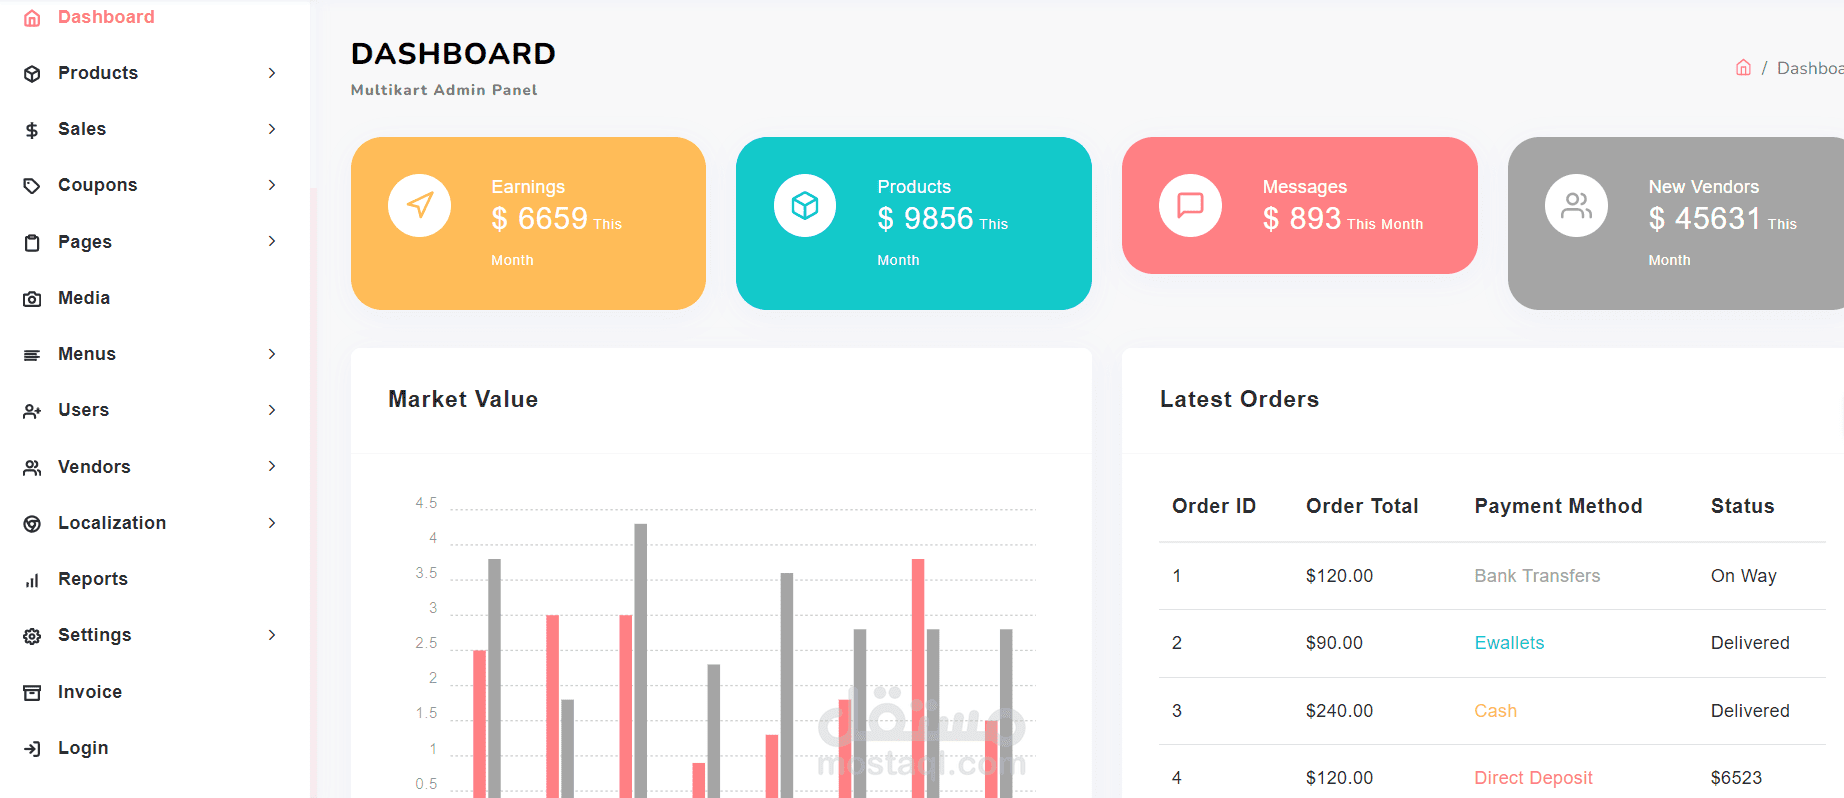
Task: Click the Localization globe icon in sidebar
Action: pyautogui.click(x=32, y=524)
